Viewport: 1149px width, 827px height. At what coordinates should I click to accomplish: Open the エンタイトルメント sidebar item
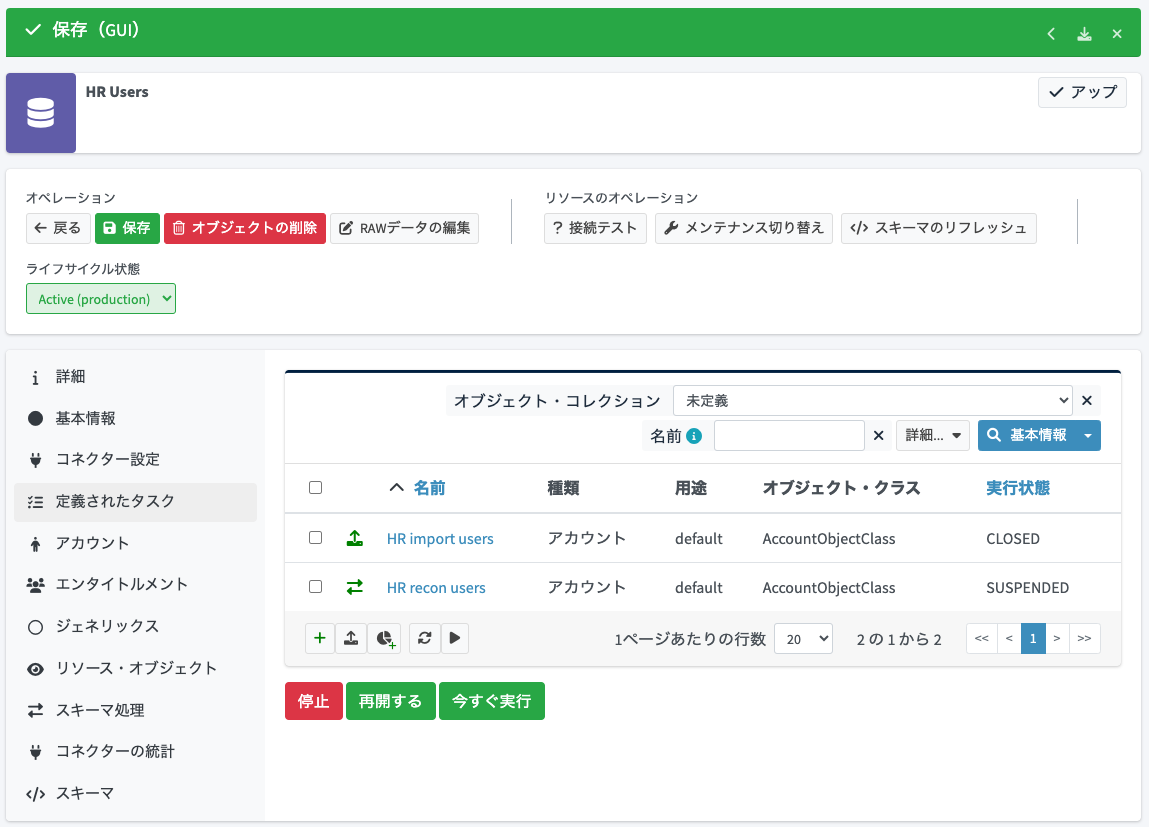(136, 585)
